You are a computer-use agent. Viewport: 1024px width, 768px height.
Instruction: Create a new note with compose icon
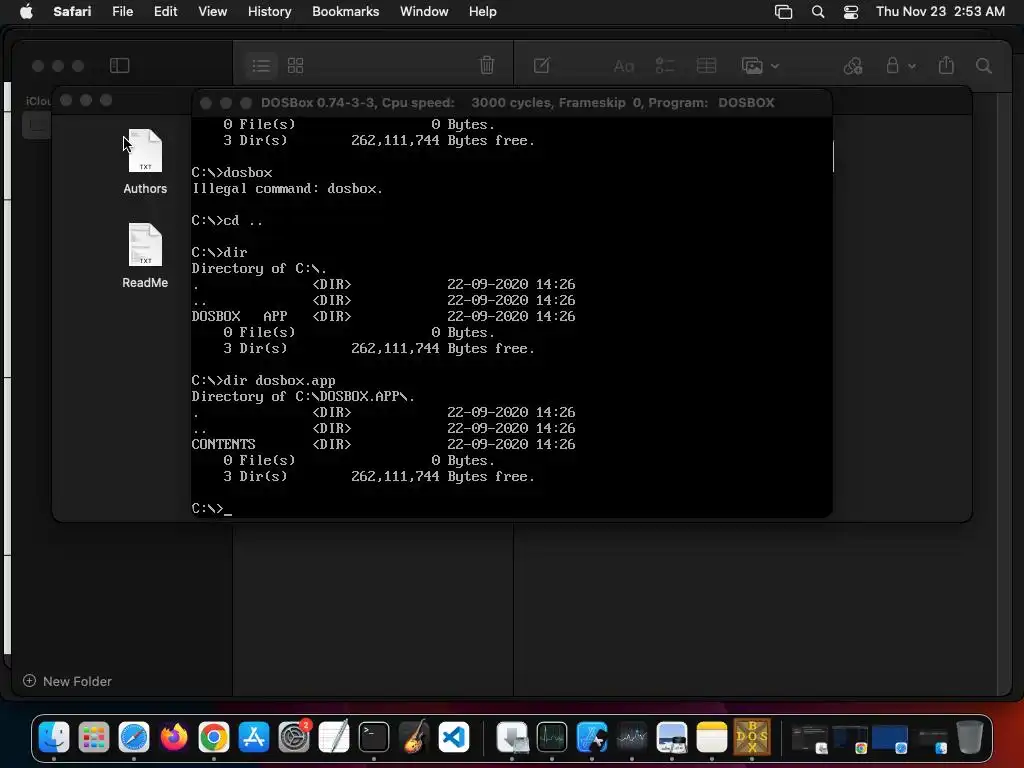click(x=541, y=65)
